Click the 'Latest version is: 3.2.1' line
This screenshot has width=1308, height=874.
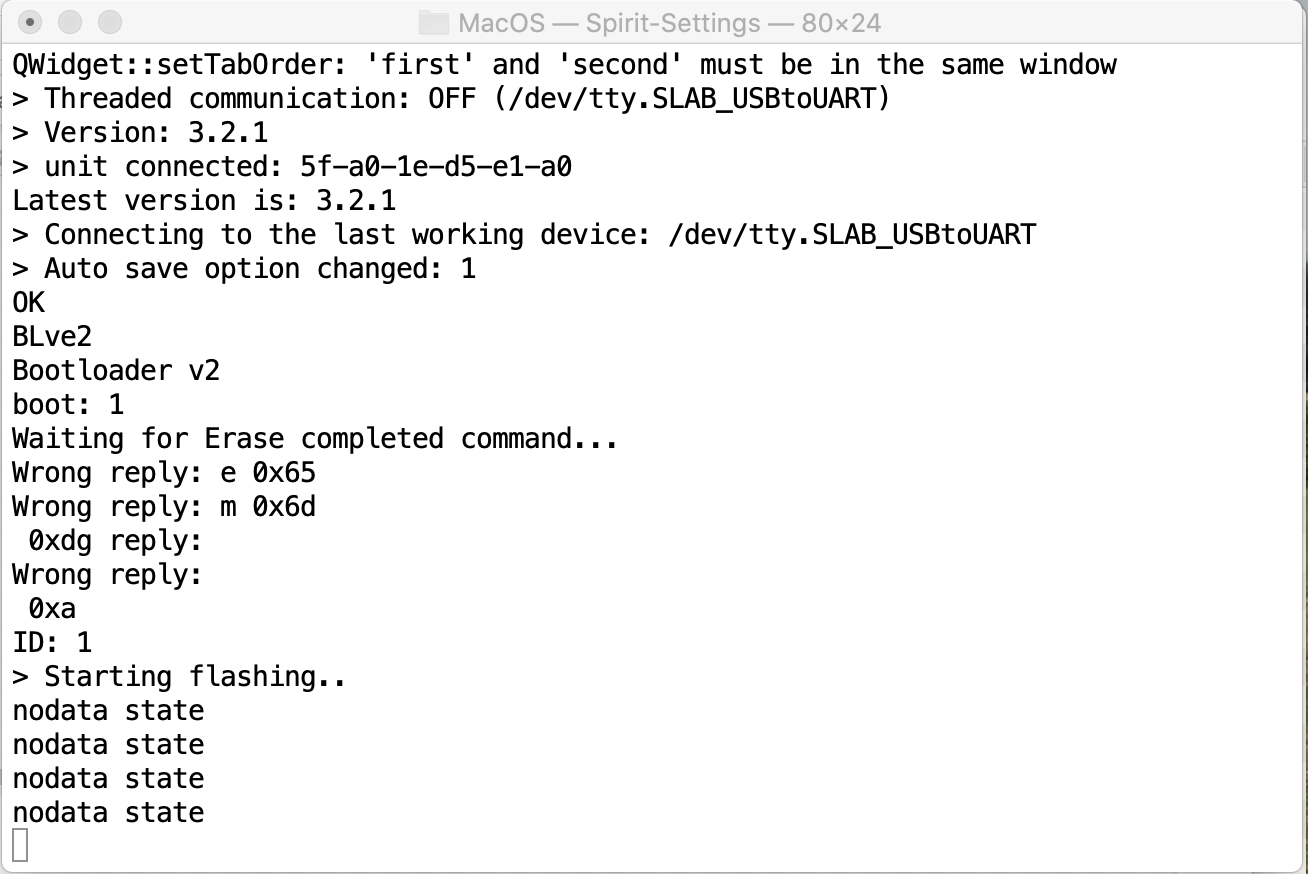204,201
